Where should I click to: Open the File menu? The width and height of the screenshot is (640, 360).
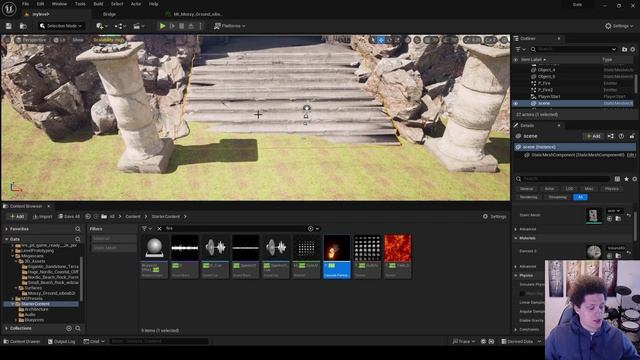[x=25, y=4]
